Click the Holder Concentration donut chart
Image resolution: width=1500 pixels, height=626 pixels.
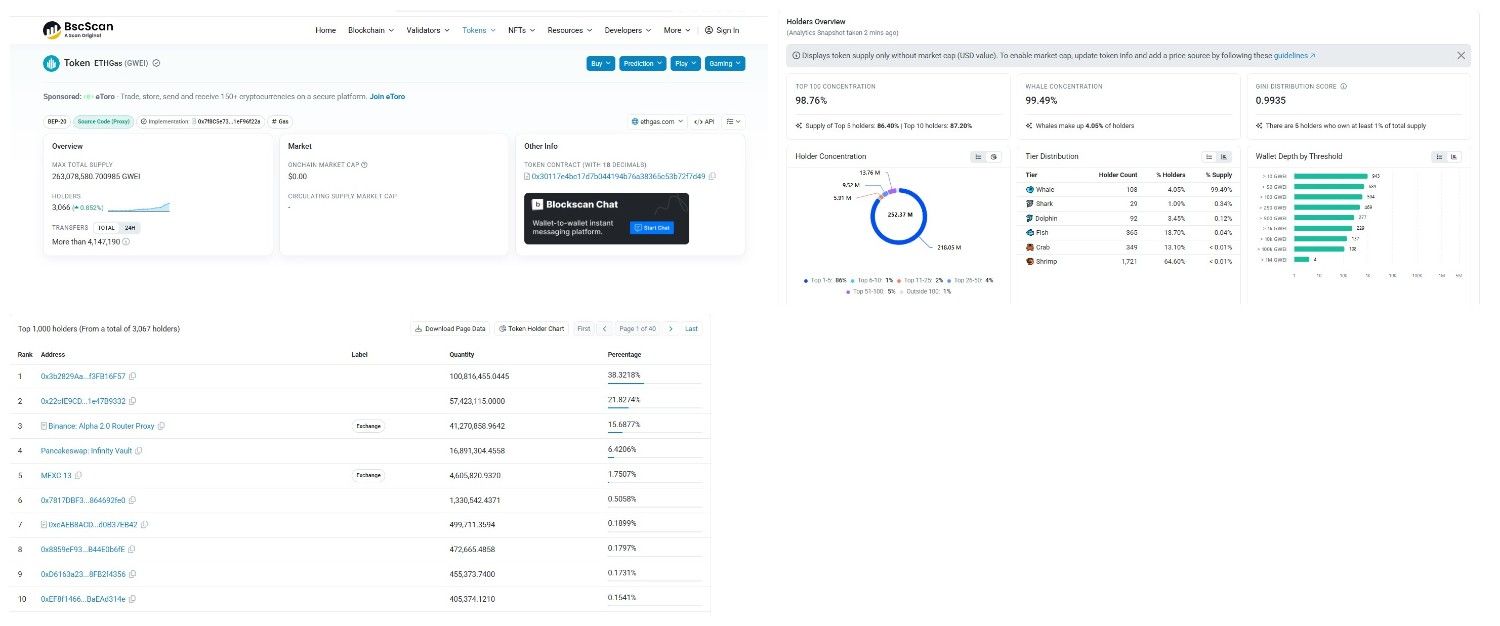[898, 214]
